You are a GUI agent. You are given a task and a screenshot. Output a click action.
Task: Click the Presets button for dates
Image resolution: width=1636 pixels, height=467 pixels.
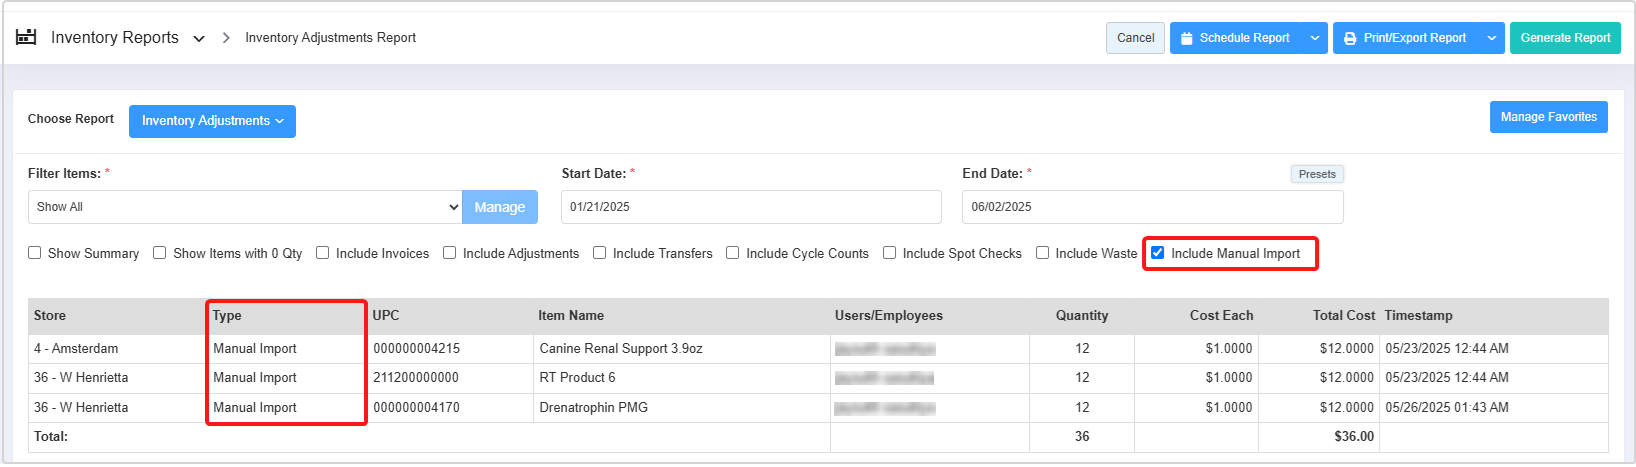[1316, 174]
